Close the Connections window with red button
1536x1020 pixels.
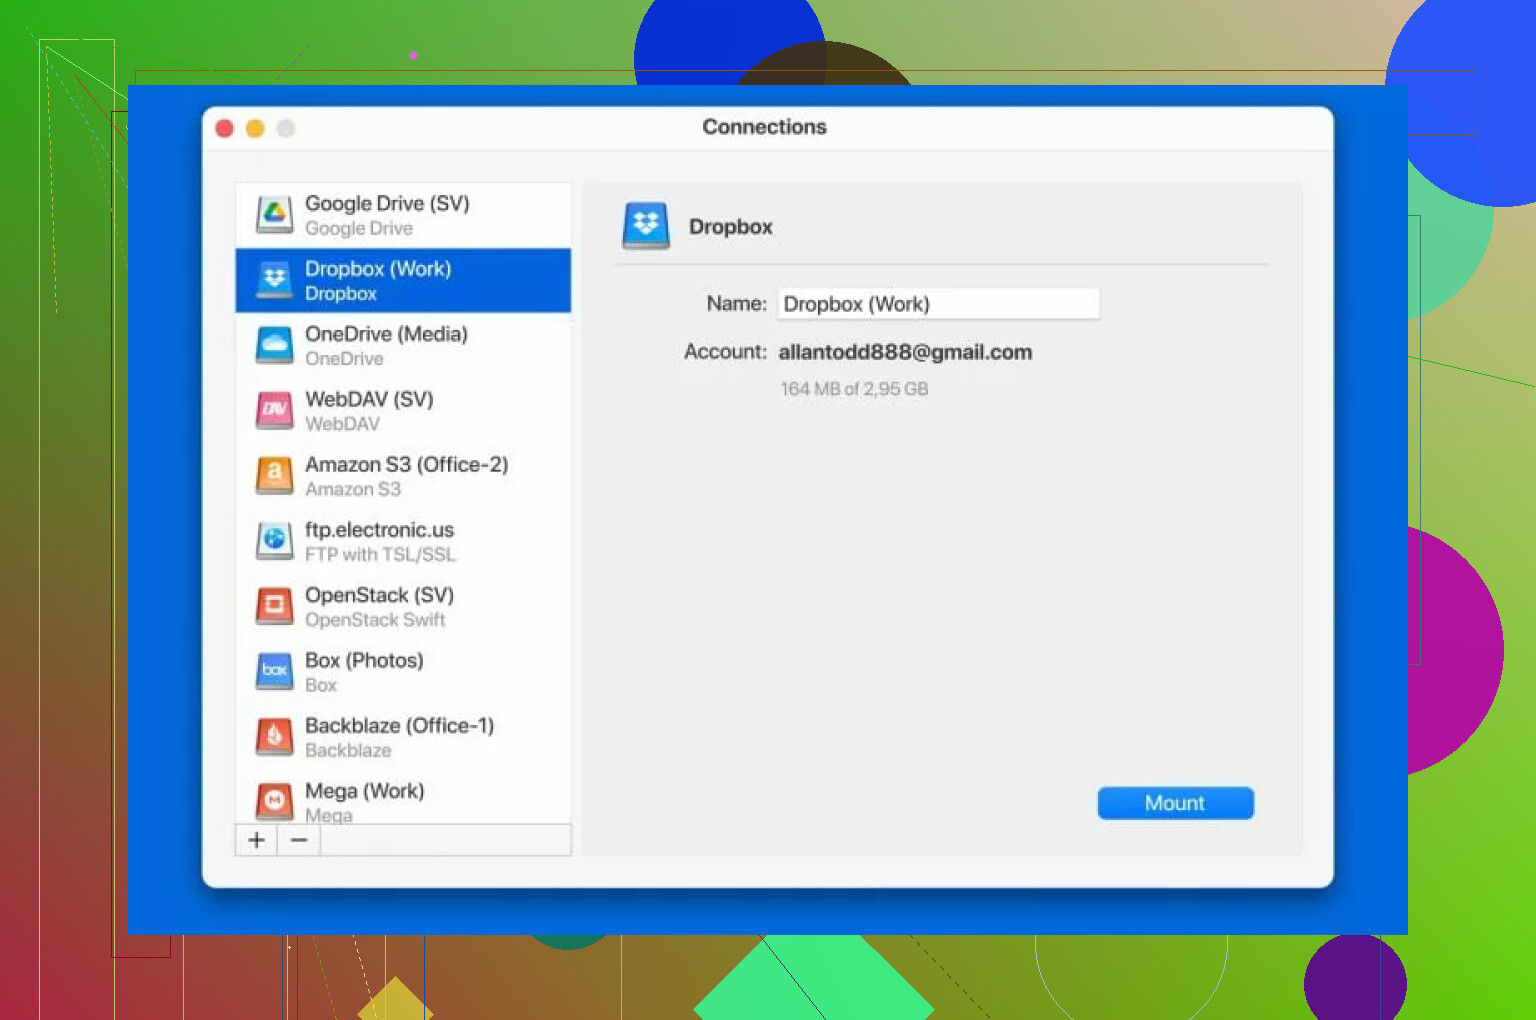point(225,128)
